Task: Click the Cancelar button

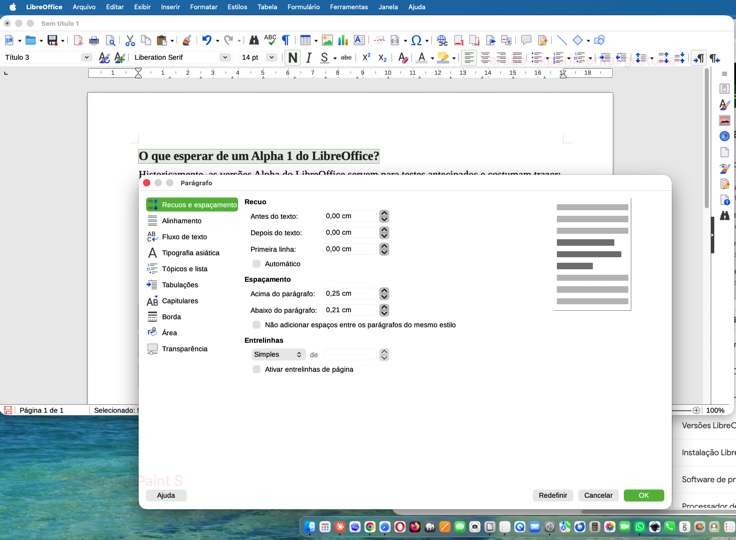Action: 598,495
